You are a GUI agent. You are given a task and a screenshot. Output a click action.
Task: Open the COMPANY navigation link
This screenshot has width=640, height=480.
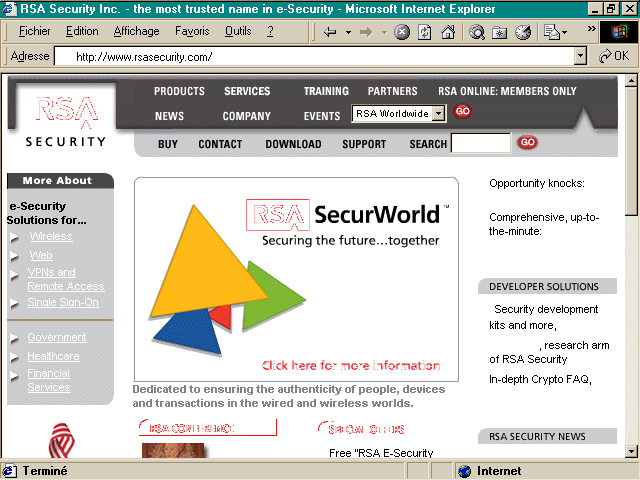247,116
